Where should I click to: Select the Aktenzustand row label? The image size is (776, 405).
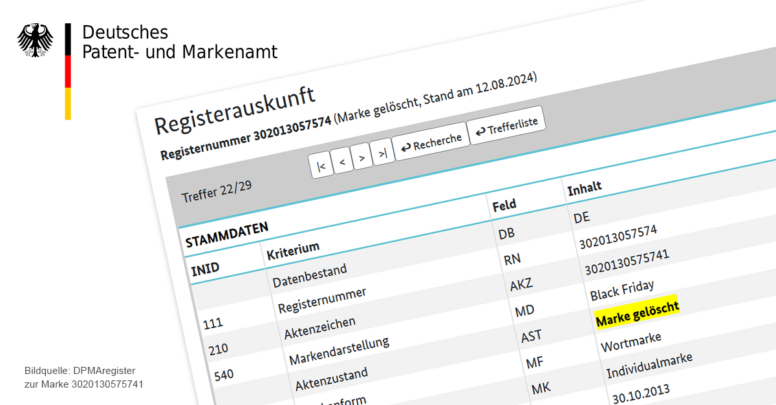click(332, 379)
